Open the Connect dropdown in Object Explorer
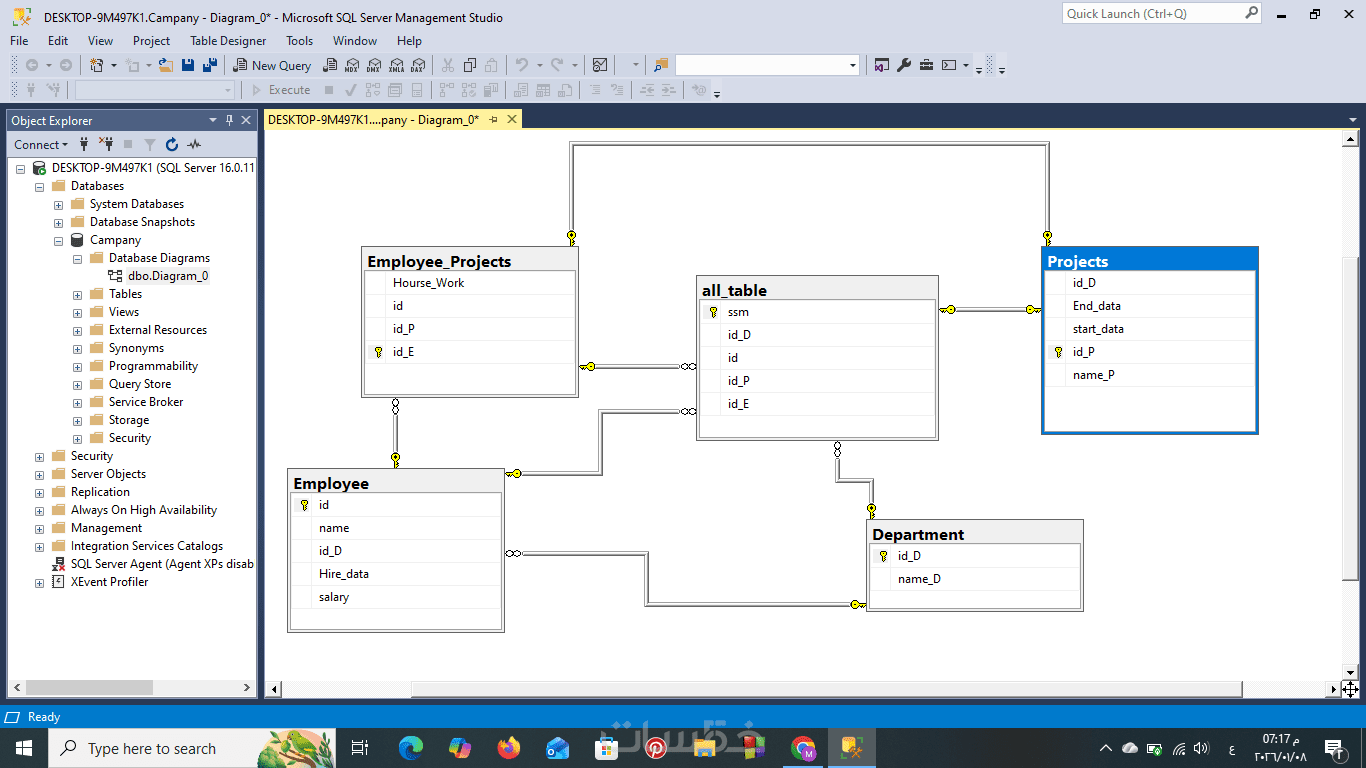Image resolution: width=1366 pixels, height=768 pixels. click(x=41, y=144)
